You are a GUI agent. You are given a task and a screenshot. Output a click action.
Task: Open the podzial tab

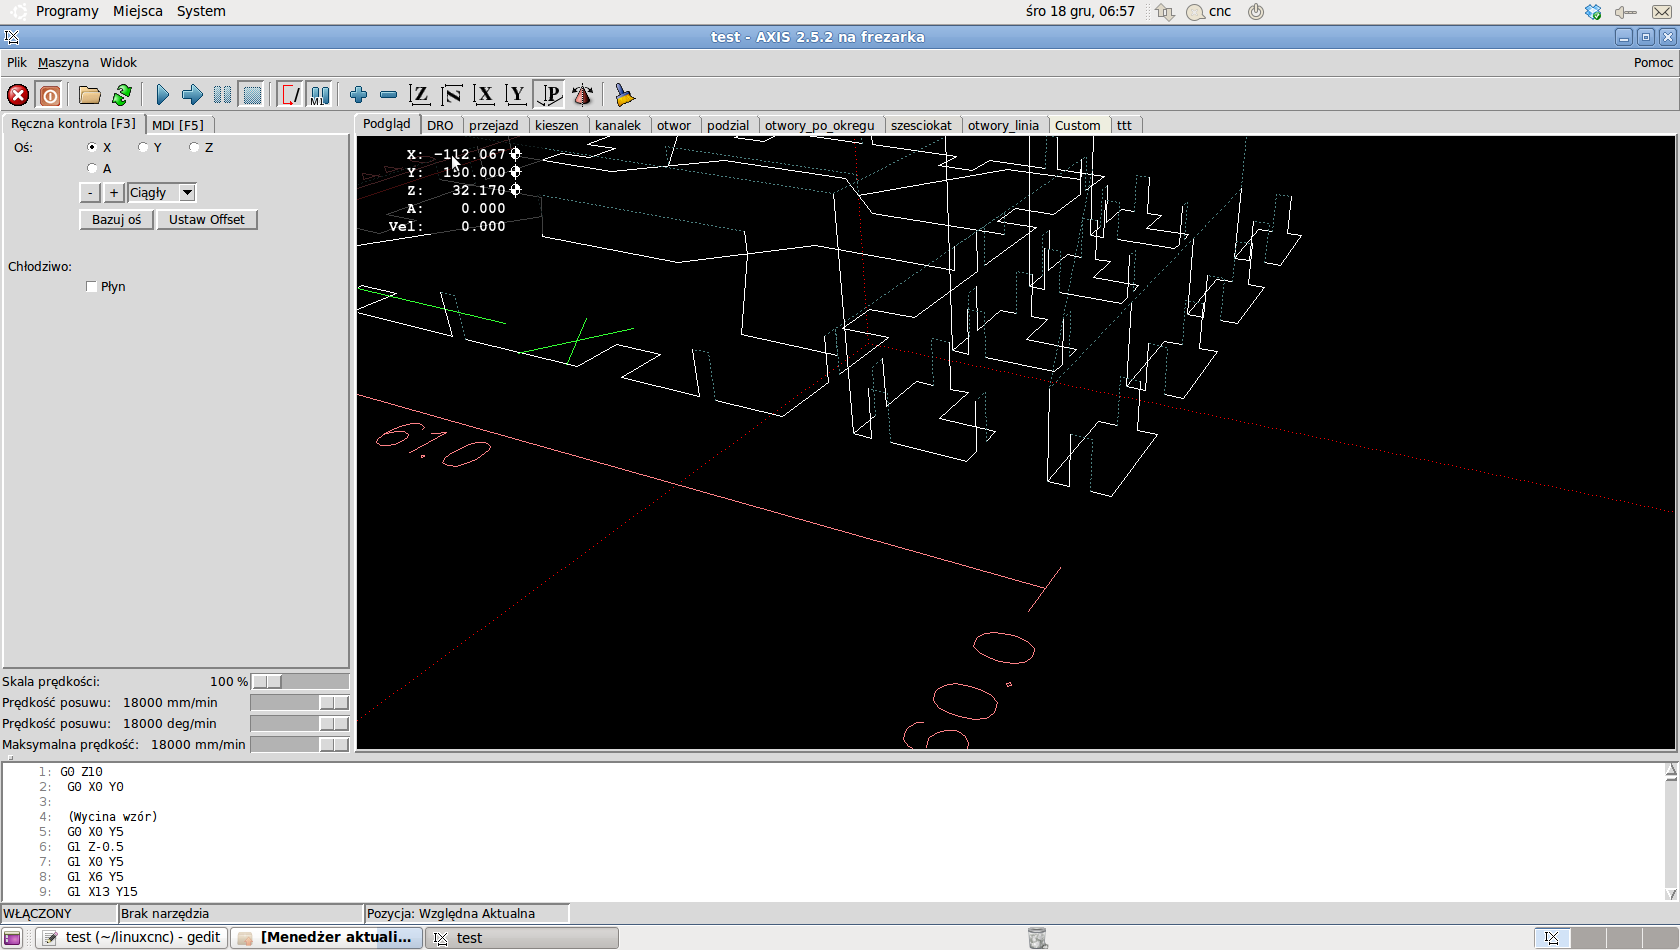(x=728, y=125)
